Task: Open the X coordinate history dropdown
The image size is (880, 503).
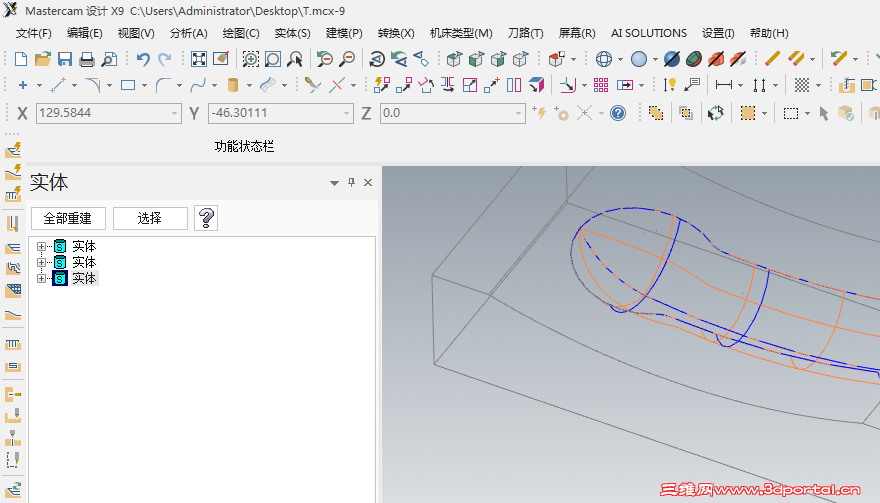Action: pos(175,113)
